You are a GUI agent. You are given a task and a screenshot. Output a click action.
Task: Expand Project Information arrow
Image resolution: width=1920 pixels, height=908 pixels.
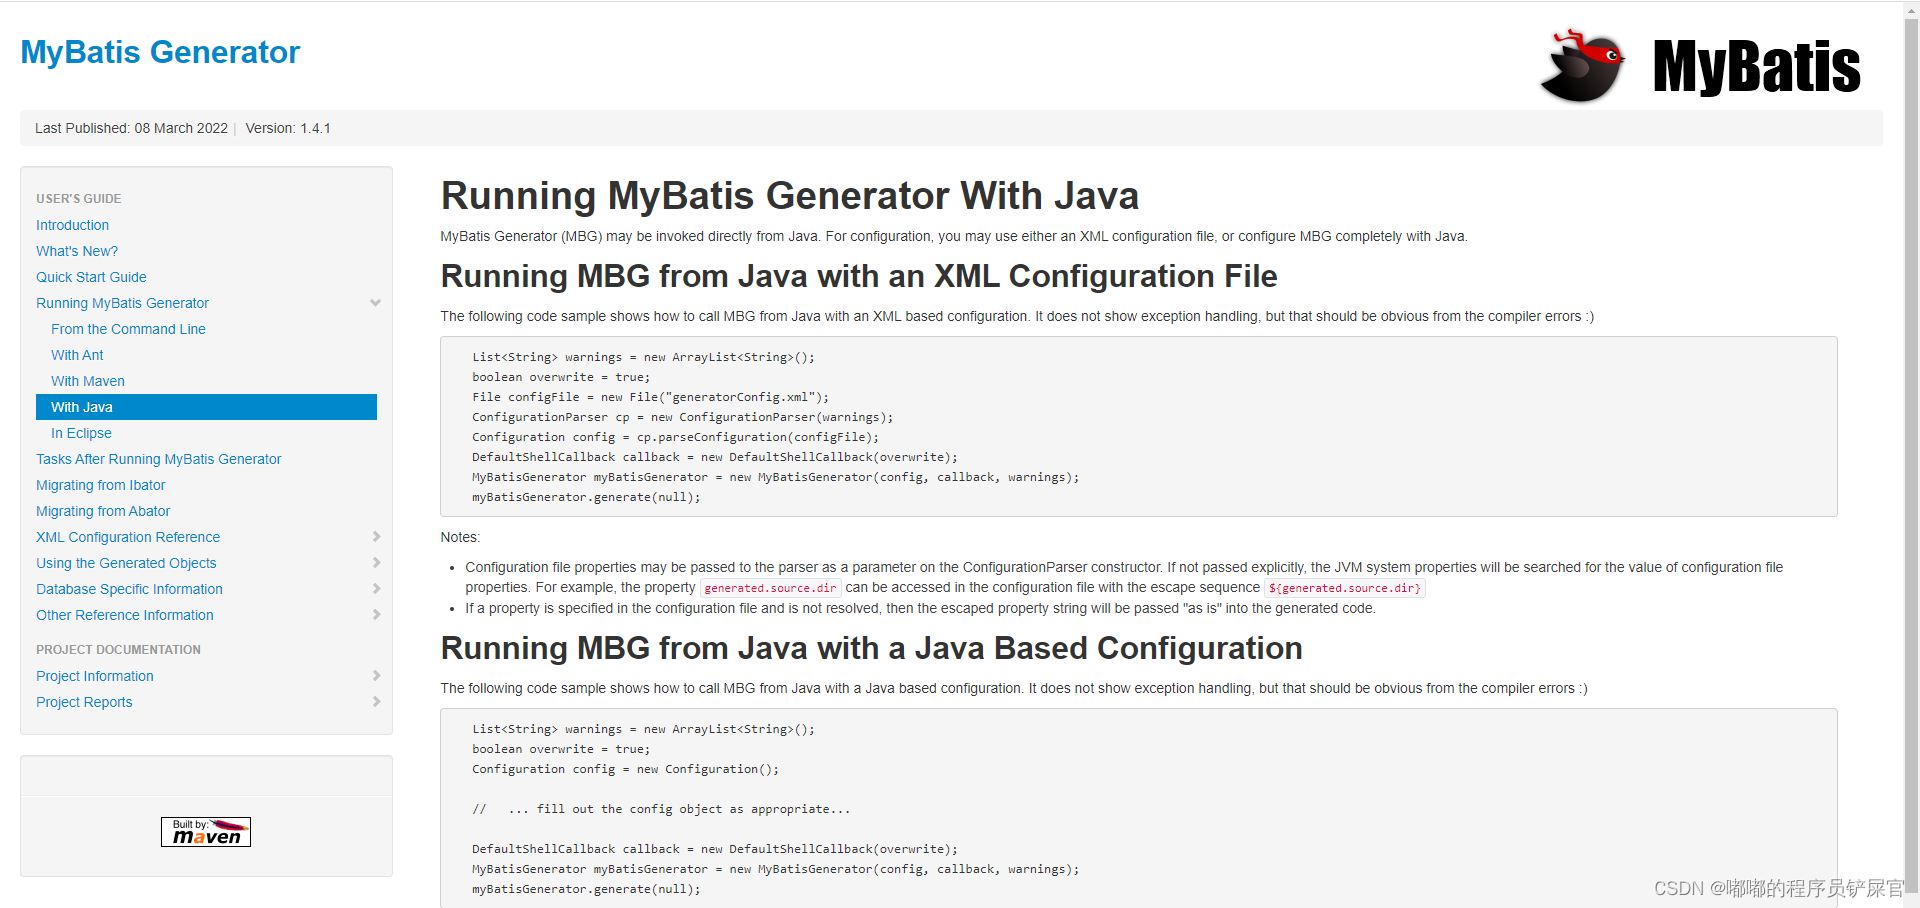[x=376, y=676]
